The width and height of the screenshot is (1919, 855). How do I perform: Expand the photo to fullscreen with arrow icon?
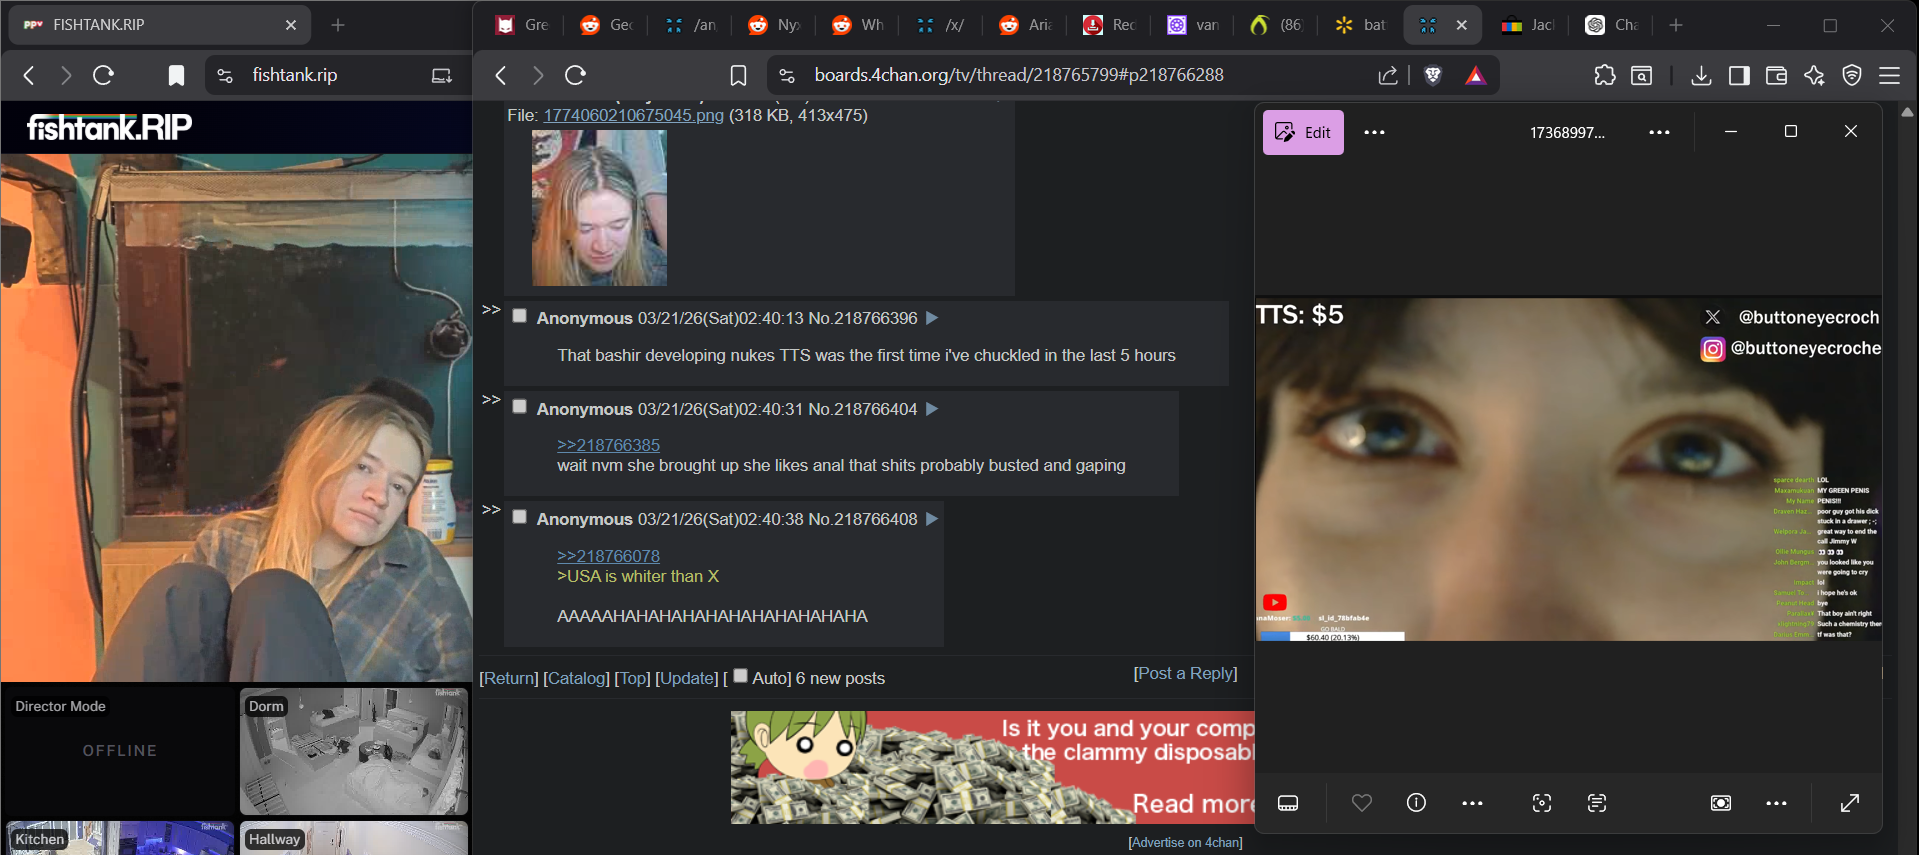point(1850,803)
